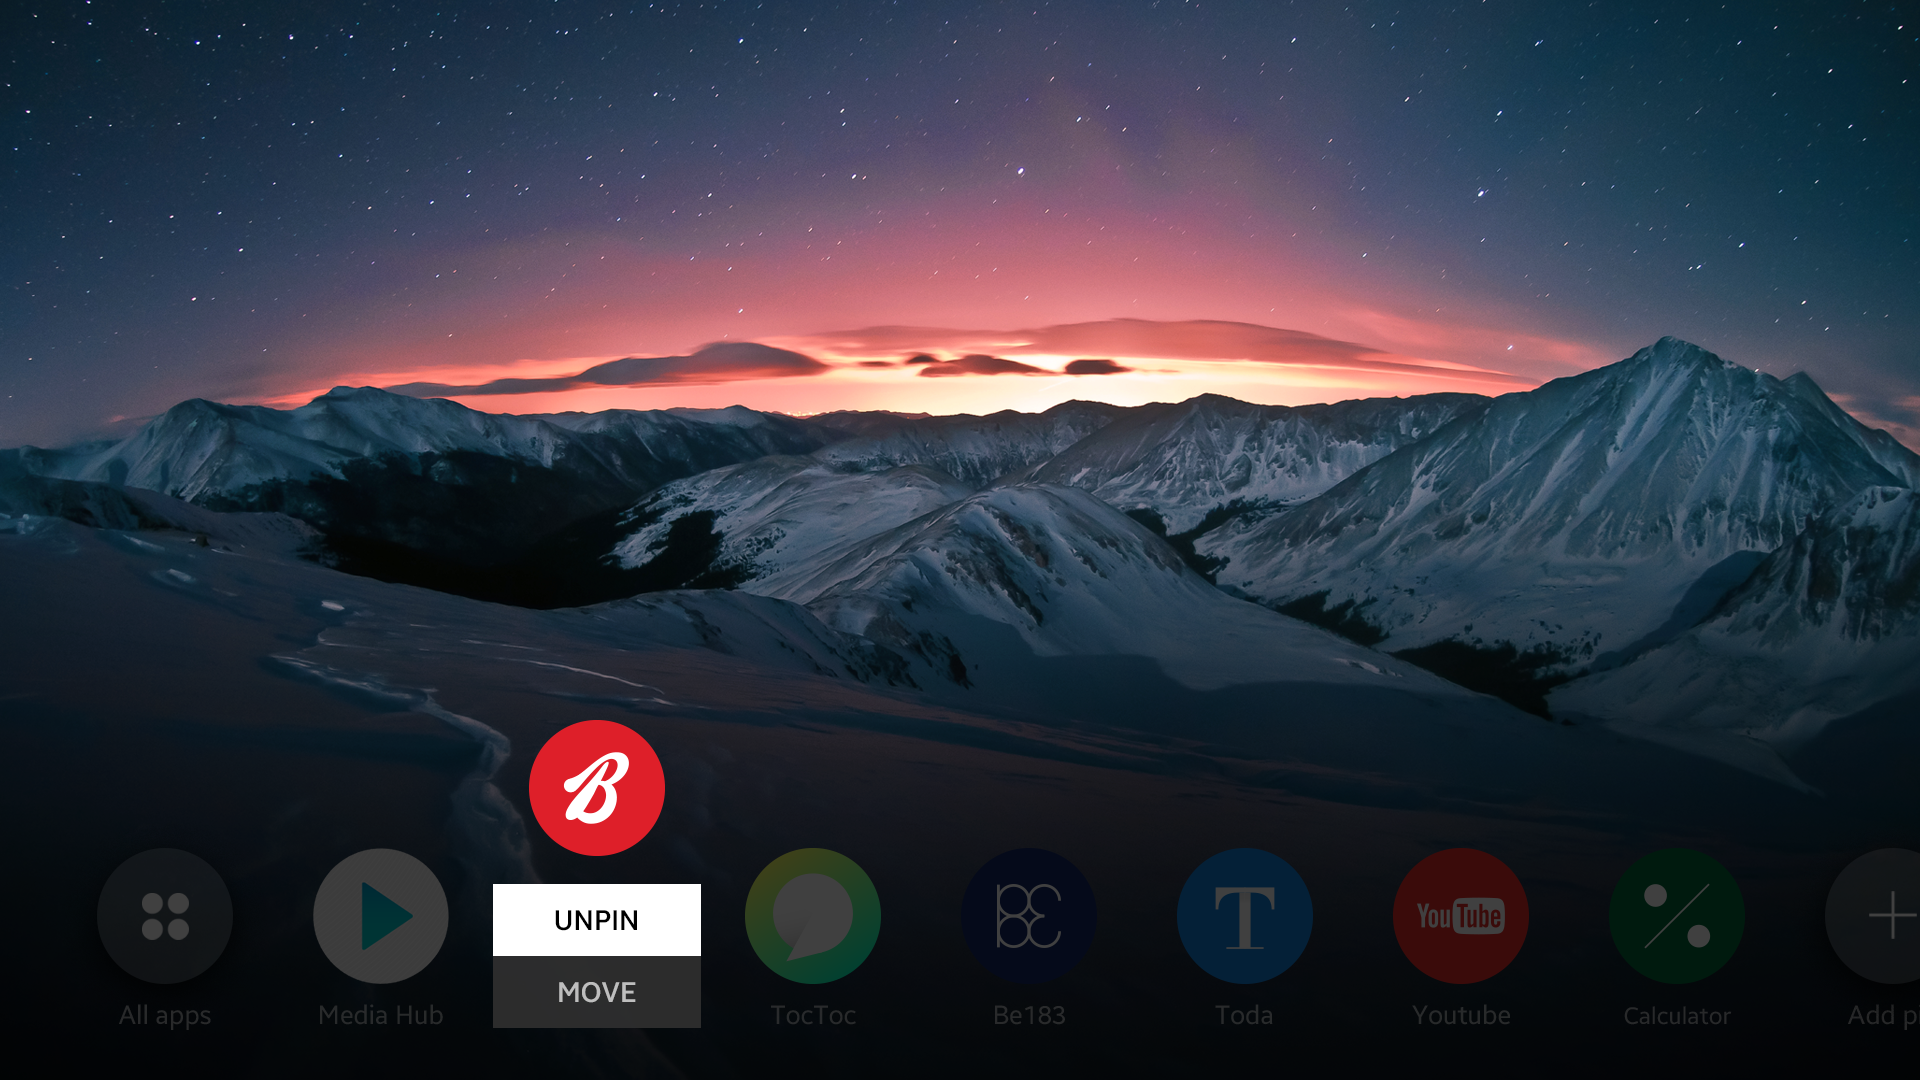The image size is (1920, 1080).
Task: Launch the Youtube app icon
Action: click(1461, 915)
